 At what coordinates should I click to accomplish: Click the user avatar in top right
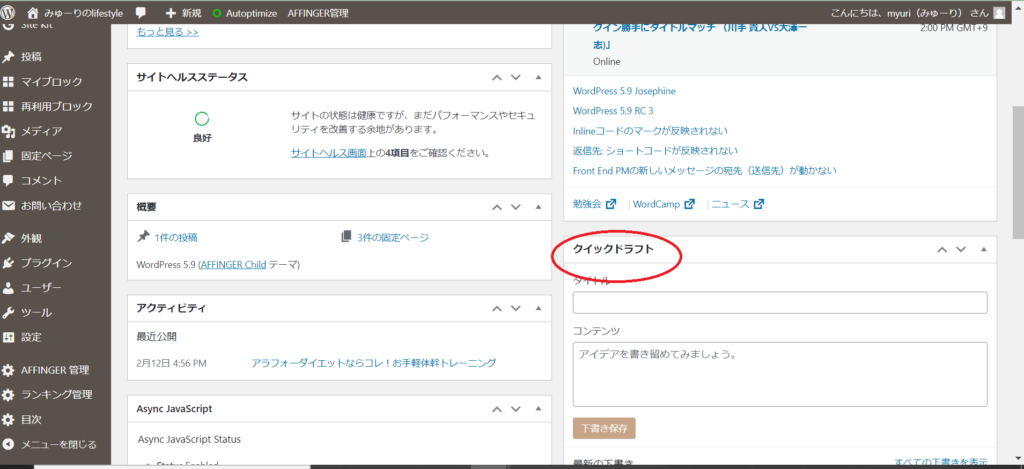pos(1000,13)
